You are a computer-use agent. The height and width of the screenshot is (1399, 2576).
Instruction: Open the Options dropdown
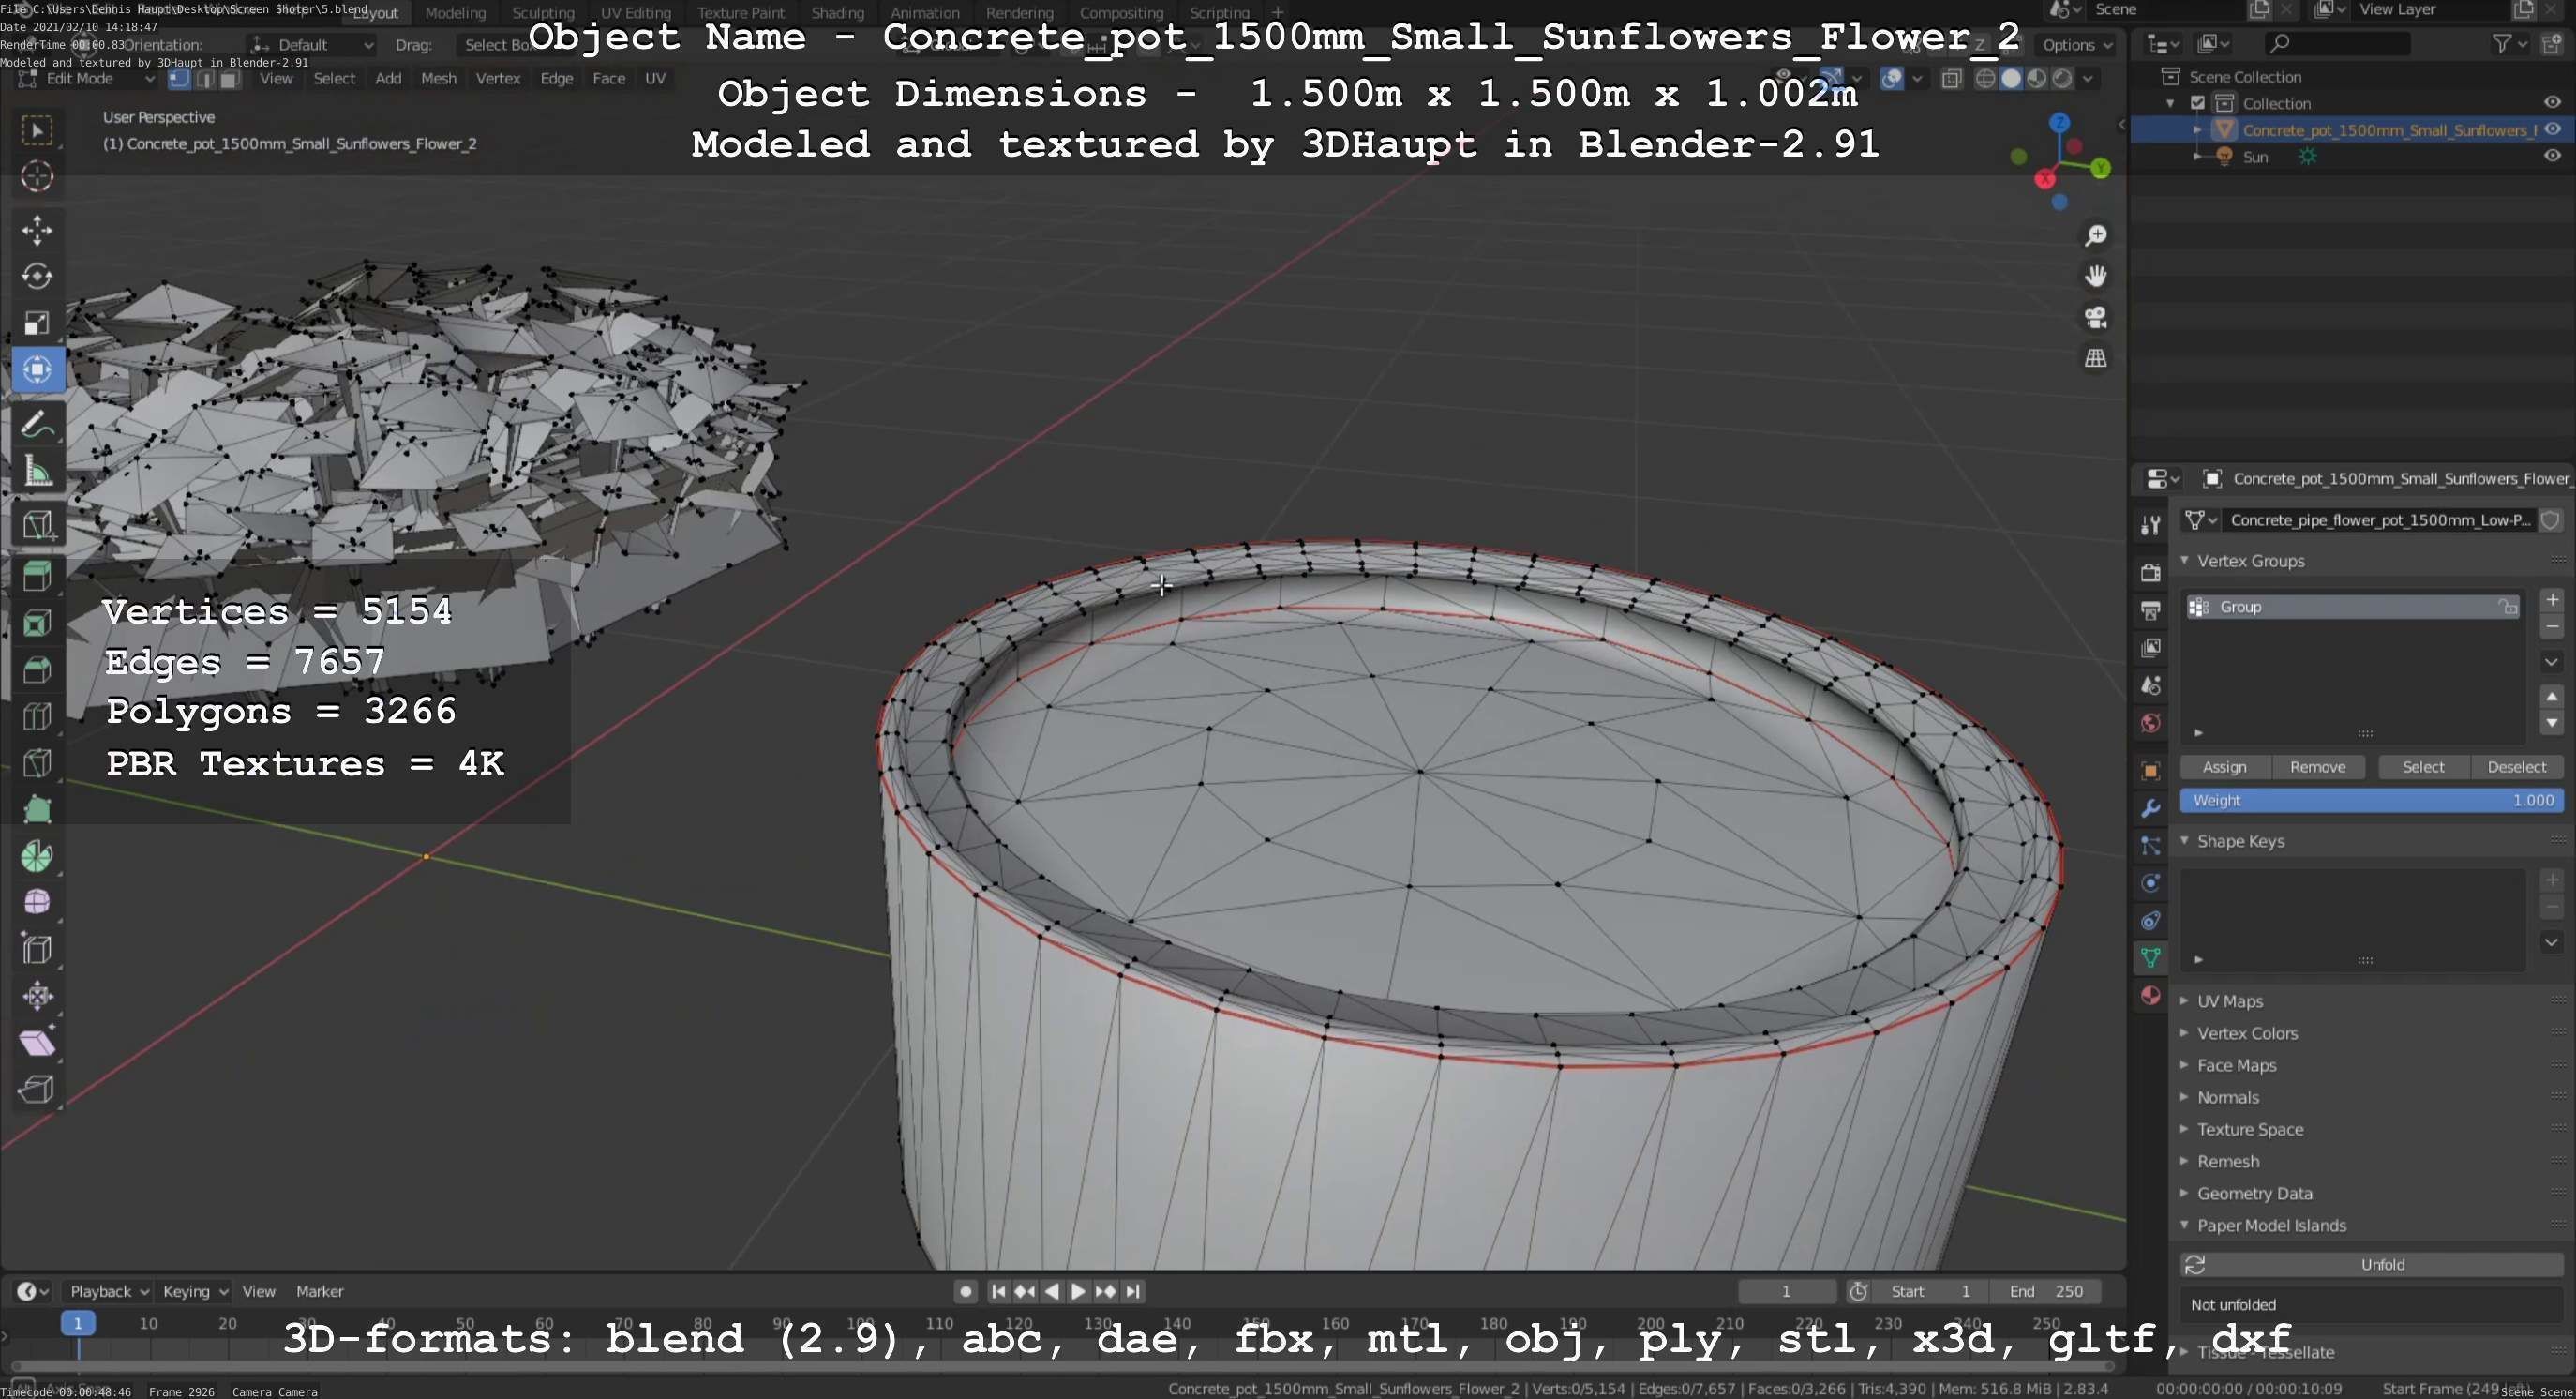[x=2078, y=45]
